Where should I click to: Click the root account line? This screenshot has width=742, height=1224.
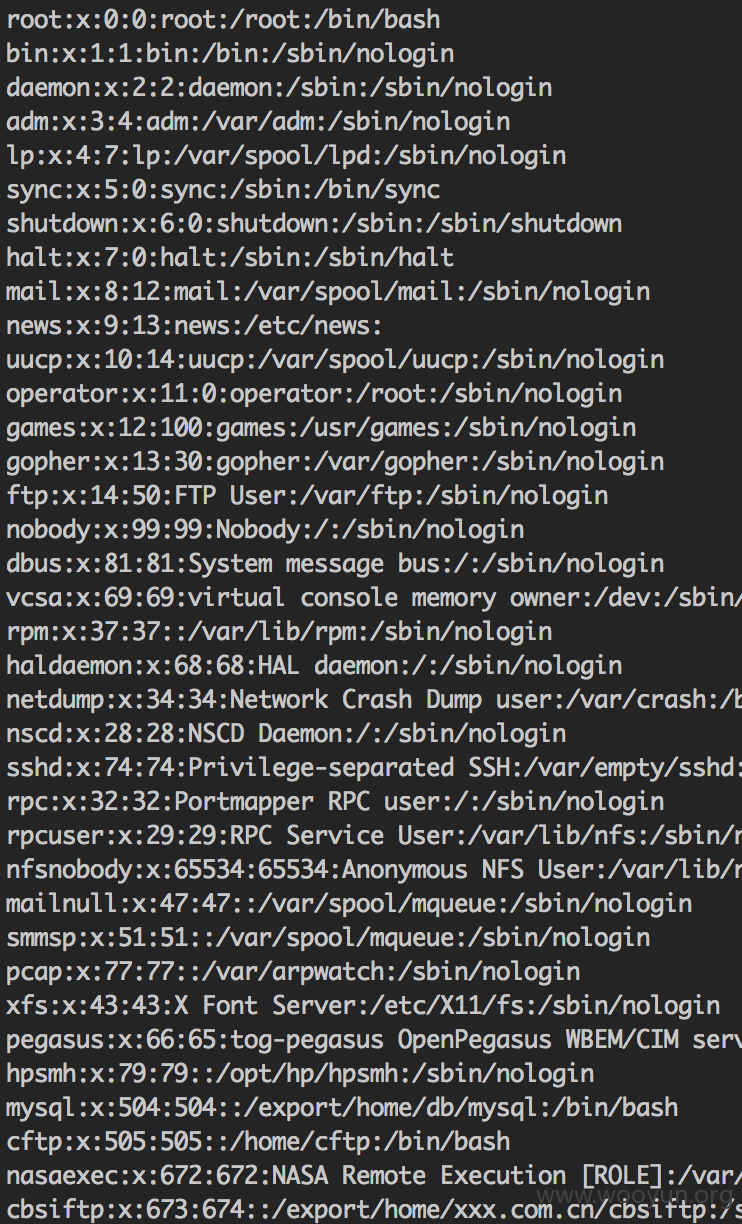tap(223, 19)
